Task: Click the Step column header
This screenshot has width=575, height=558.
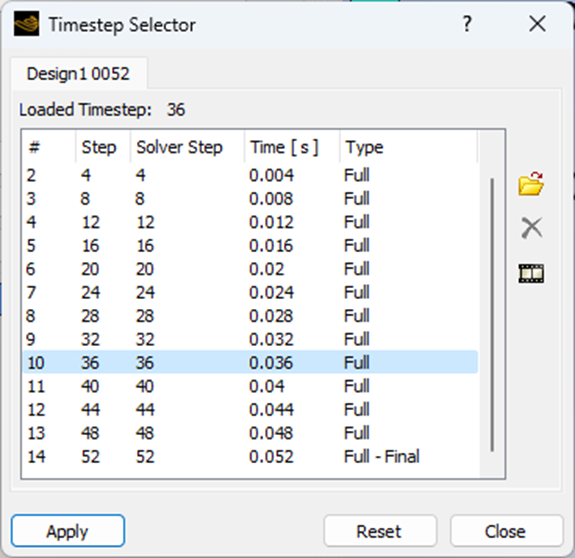Action: click(x=103, y=147)
